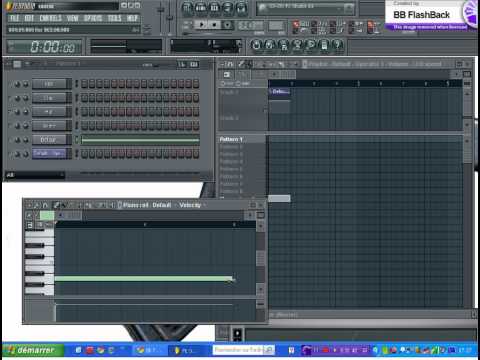Click the Track 1 label in playlist
The height and width of the screenshot is (360, 480).
click(229, 92)
